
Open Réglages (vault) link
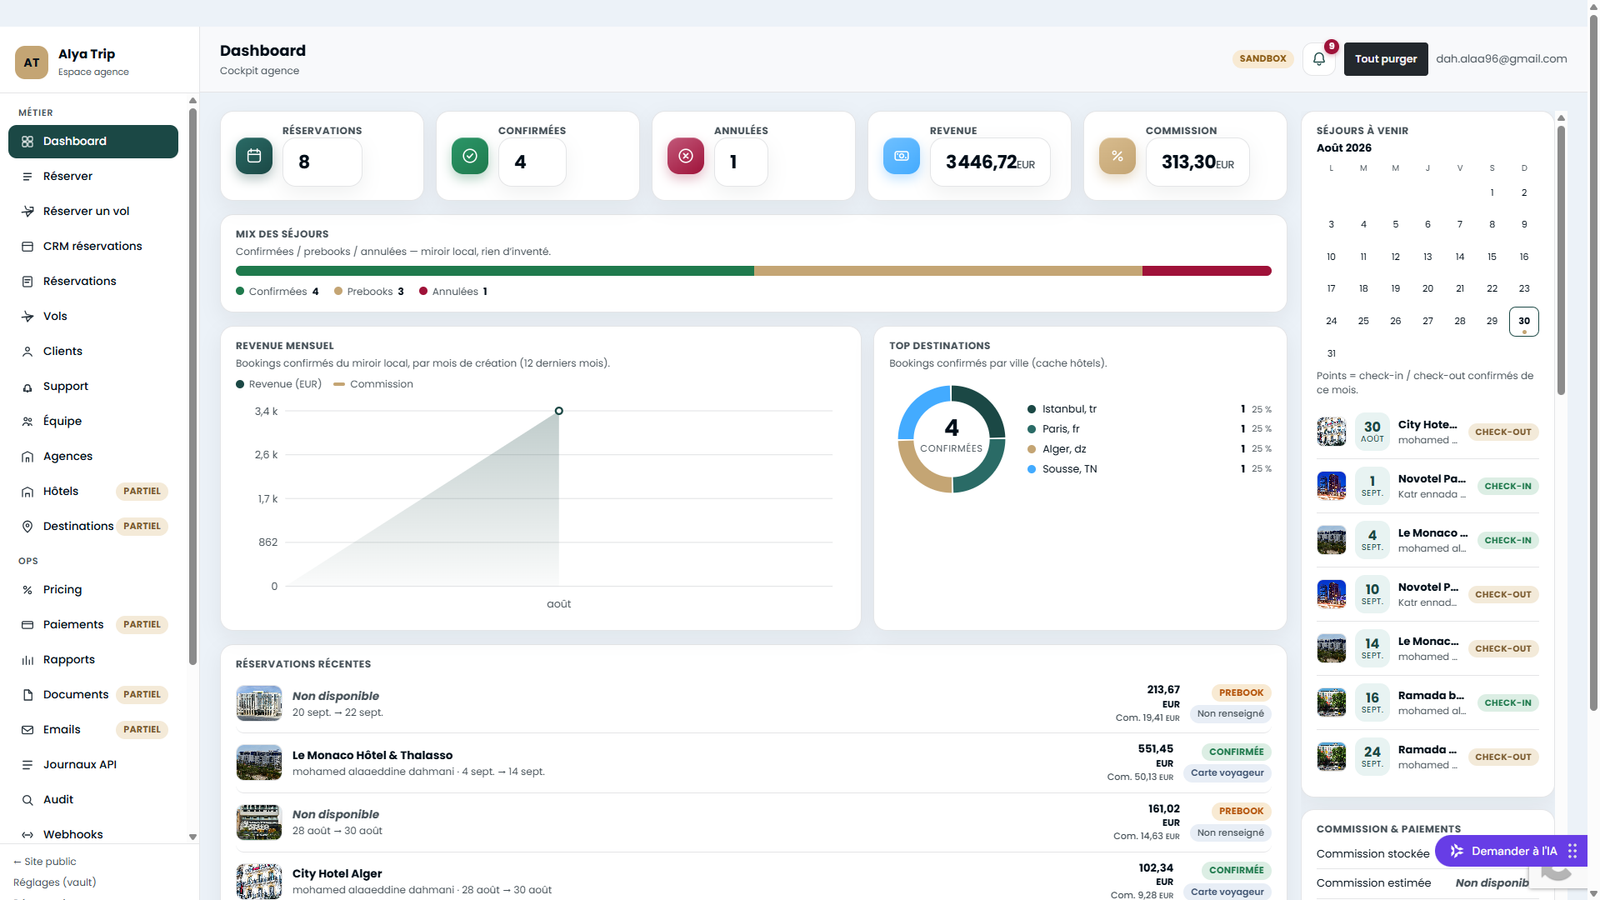55,882
